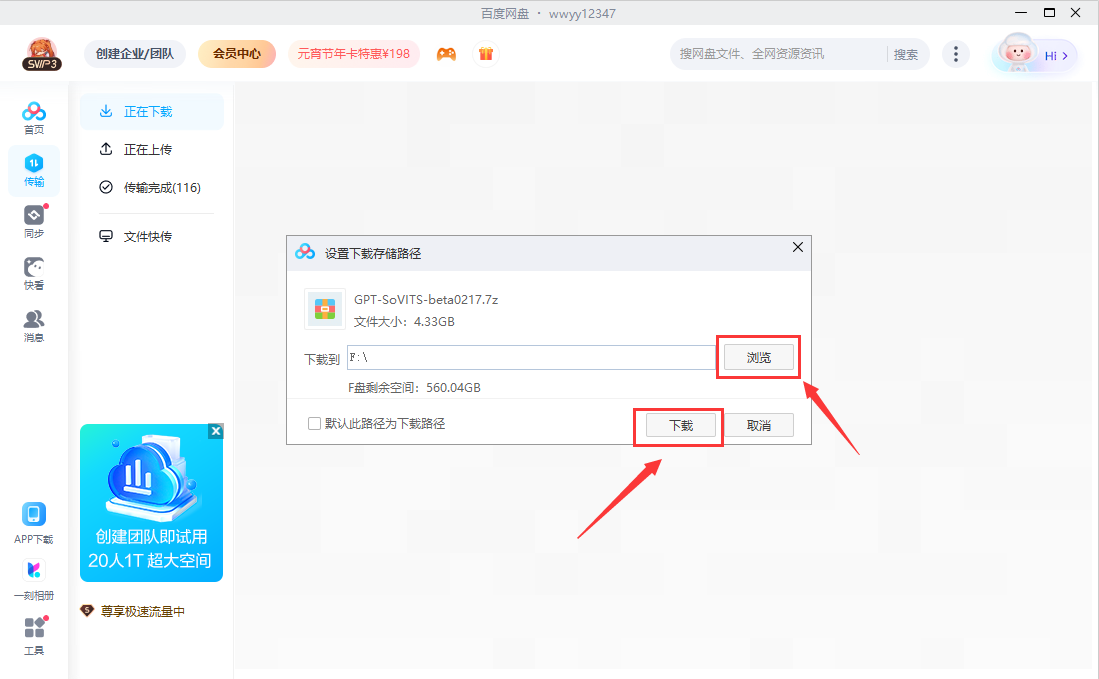Image resolution: width=1099 pixels, height=679 pixels.
Task: Switch to 正在下载 tab
Action: (x=152, y=111)
